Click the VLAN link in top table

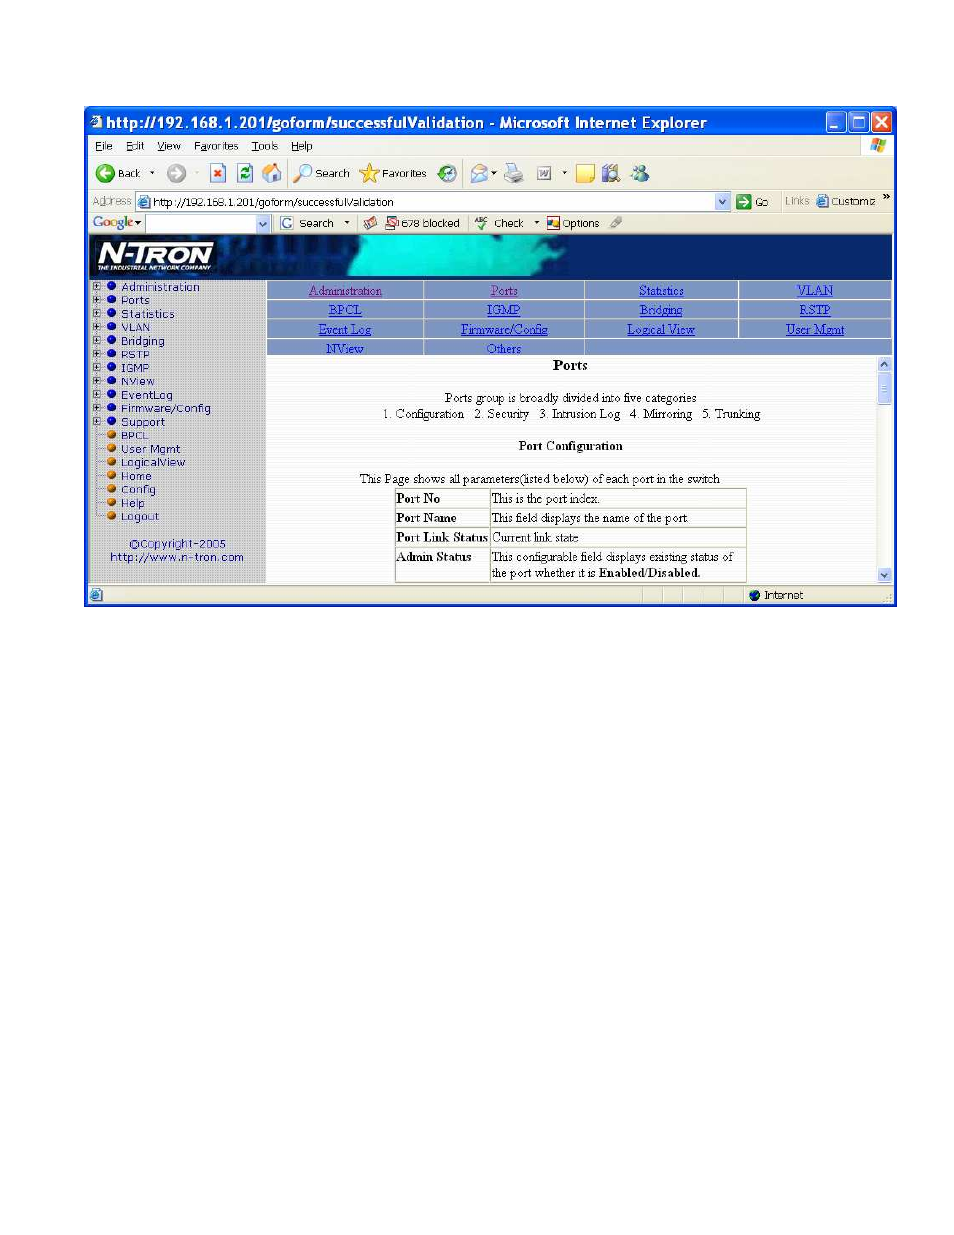pyautogui.click(x=815, y=291)
